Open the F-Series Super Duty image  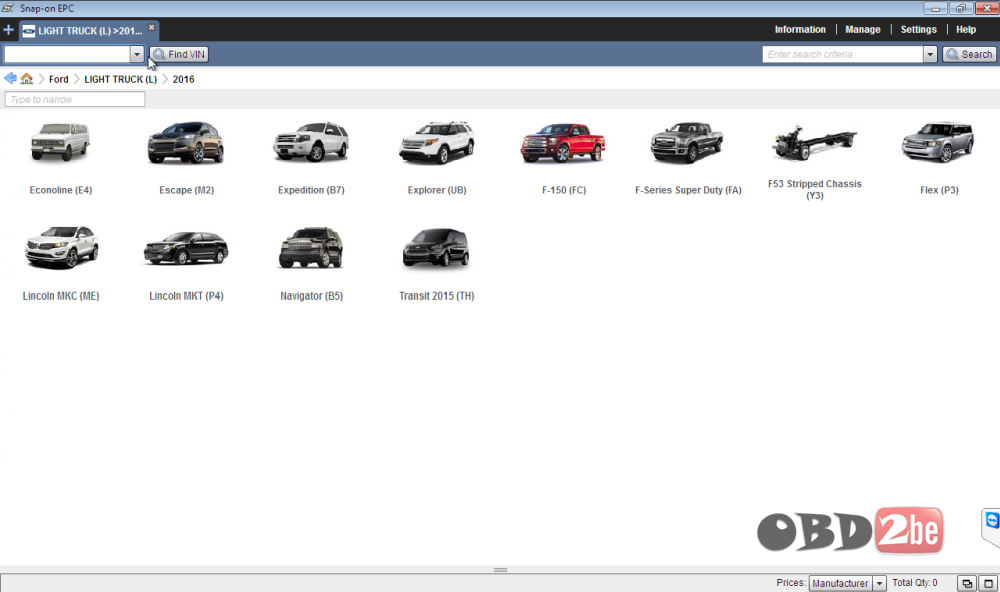tap(688, 142)
